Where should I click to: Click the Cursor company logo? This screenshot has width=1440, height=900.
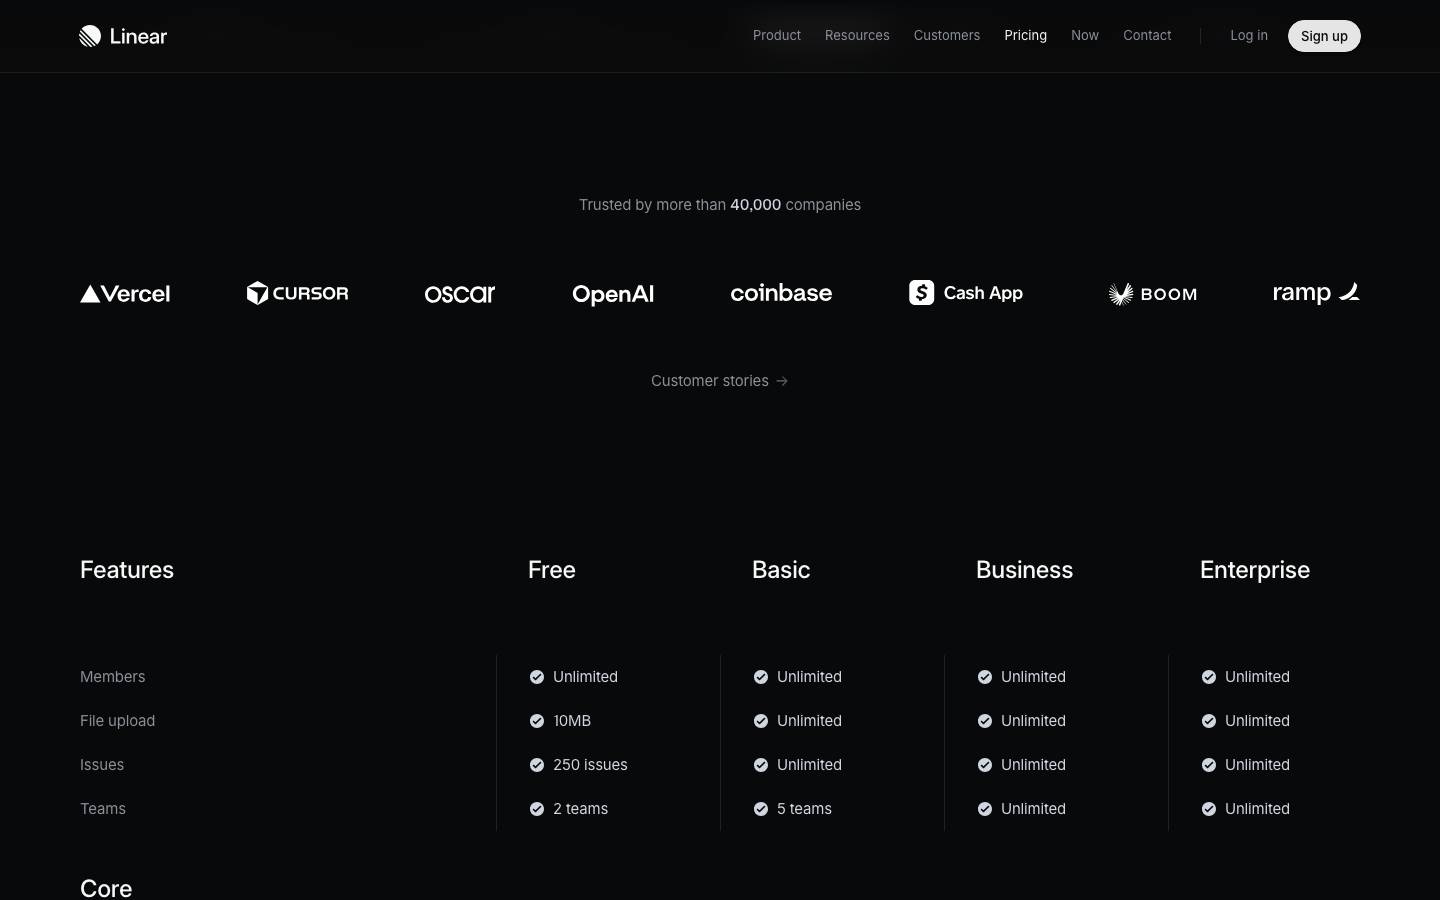click(297, 293)
